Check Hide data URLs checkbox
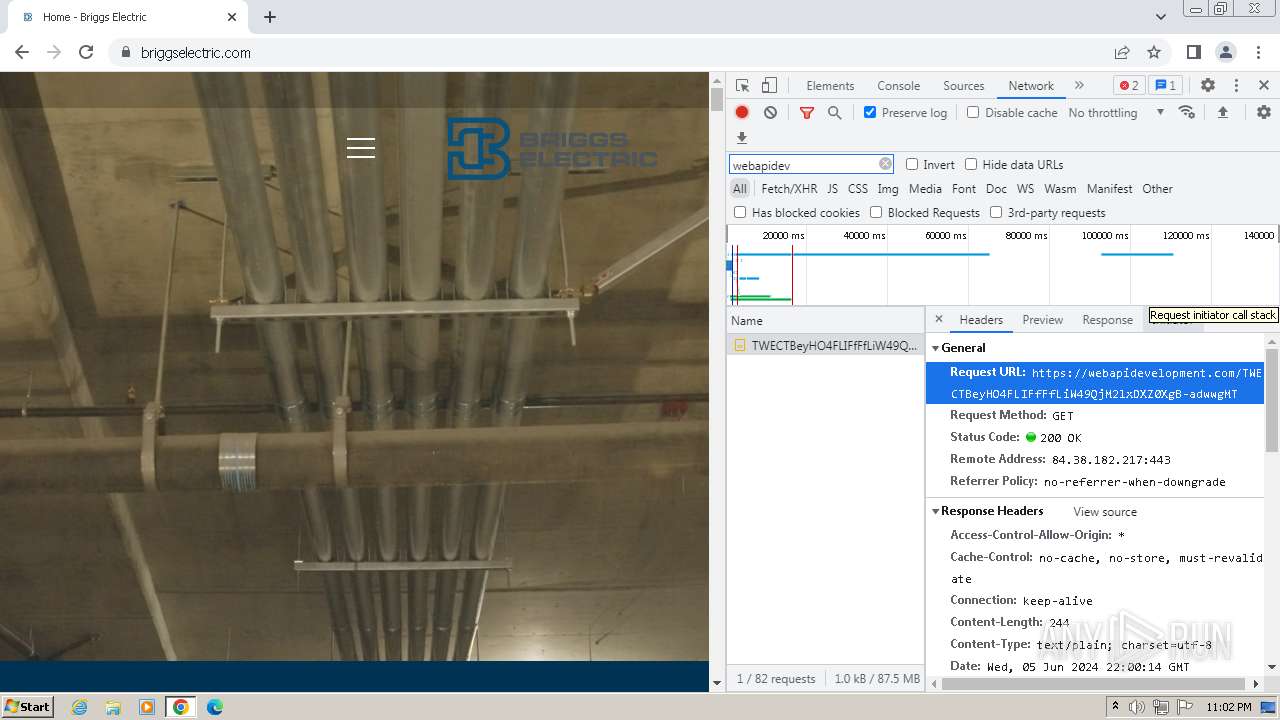Image resolution: width=1280 pixels, height=720 pixels. coord(971,164)
